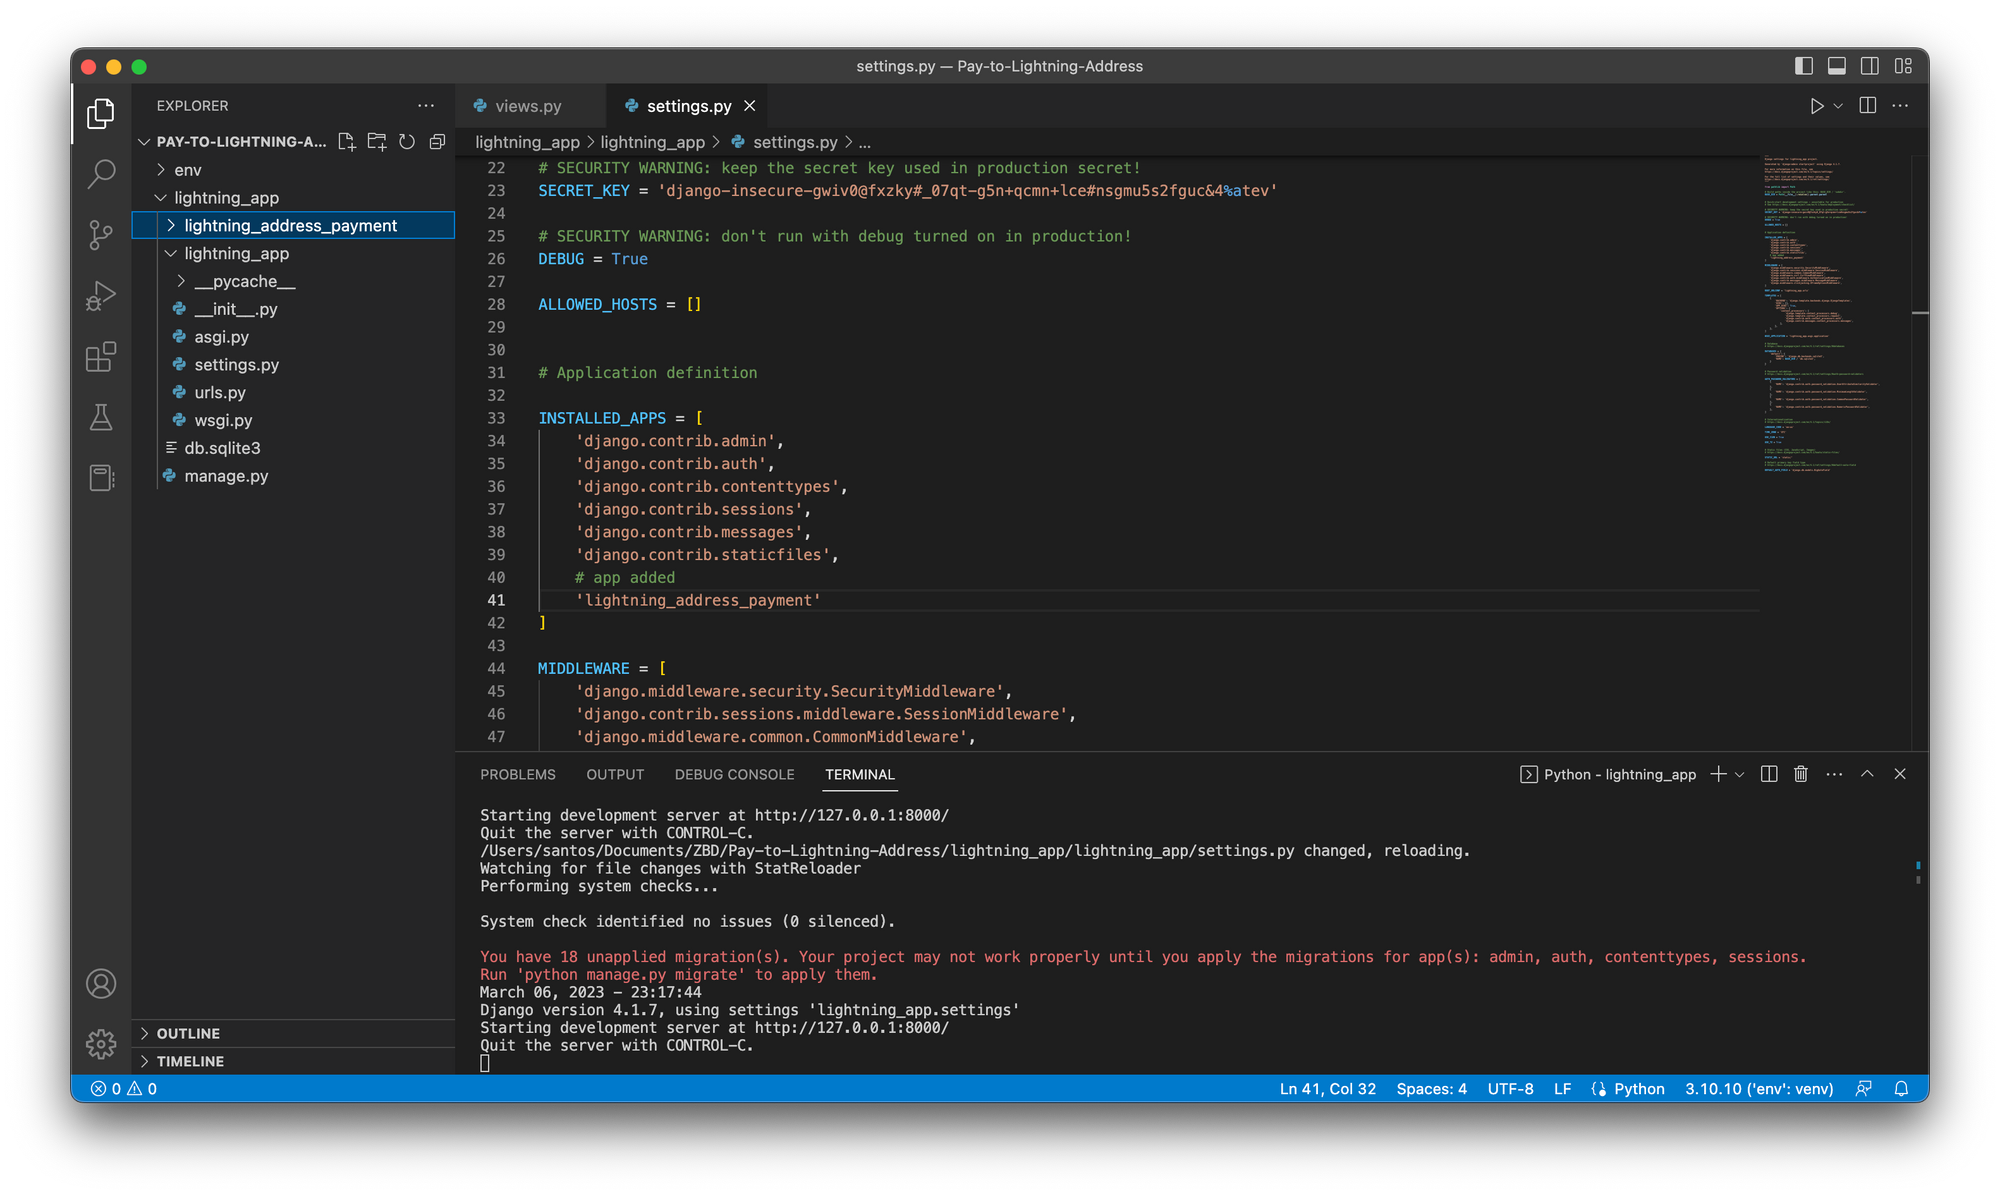Close the bottom panel
The height and width of the screenshot is (1196, 2000).
(1900, 774)
